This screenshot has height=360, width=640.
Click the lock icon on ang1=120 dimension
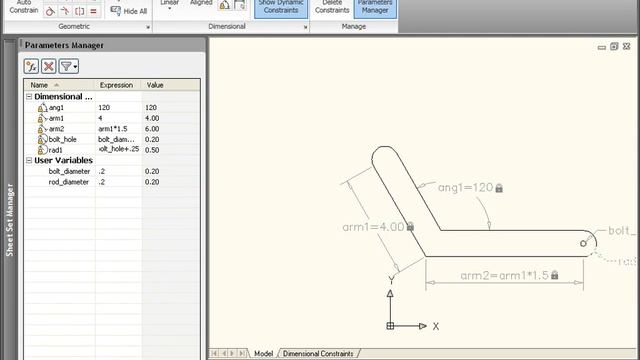tap(499, 188)
